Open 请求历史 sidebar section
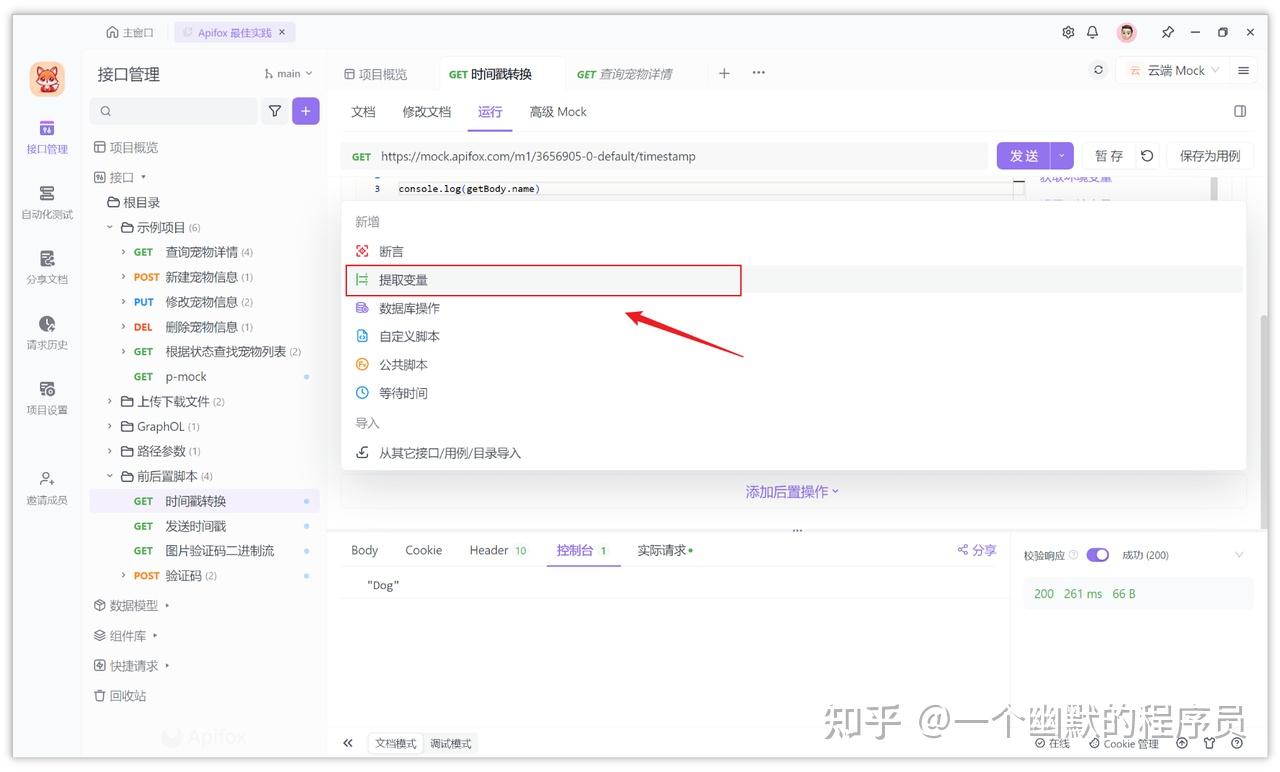 point(47,332)
